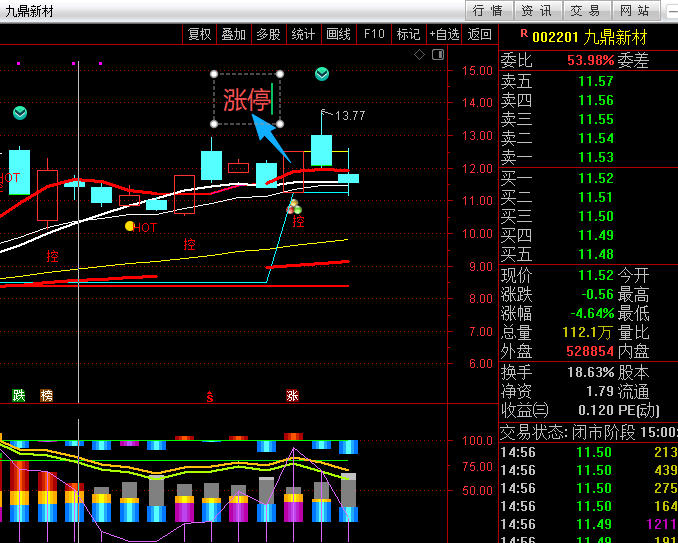Click +自选 to add to watchlist
678x543 pixels.
tap(444, 34)
